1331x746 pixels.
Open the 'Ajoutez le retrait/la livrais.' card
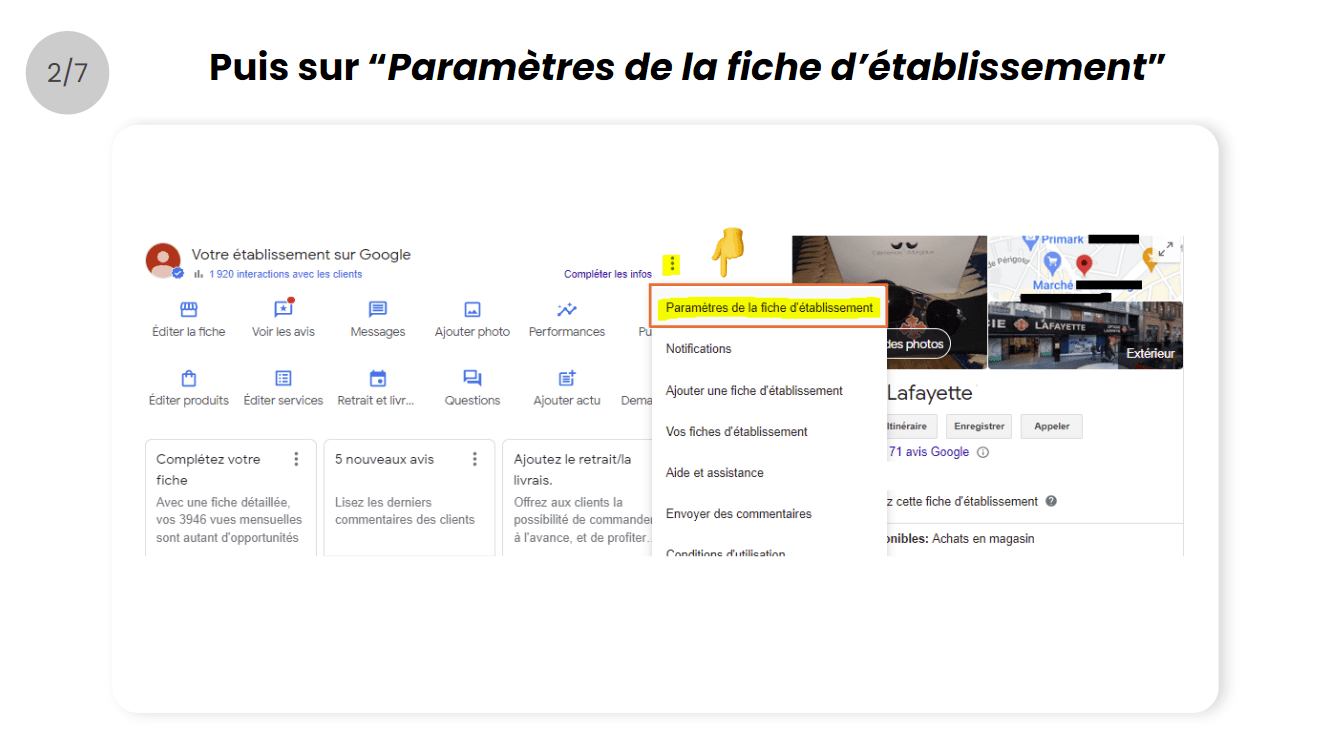point(578,497)
